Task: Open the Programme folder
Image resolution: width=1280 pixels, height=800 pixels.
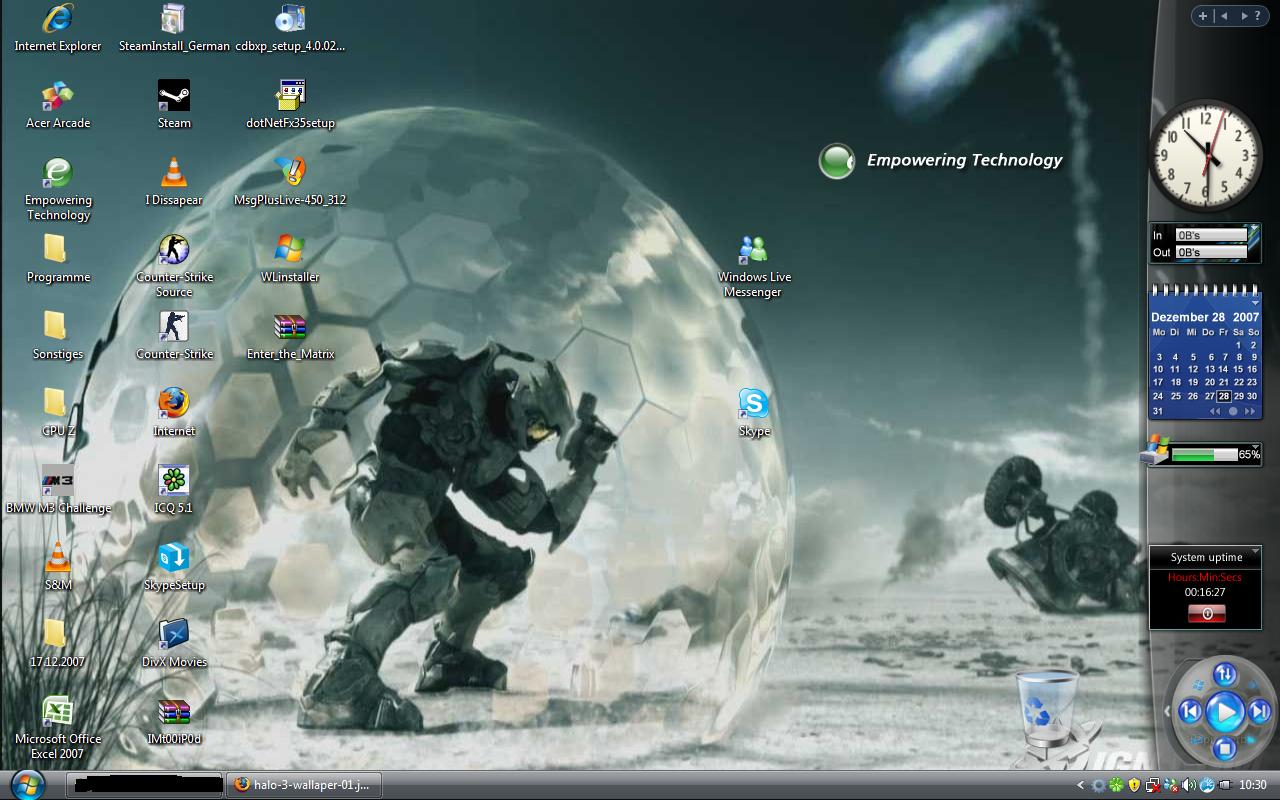Action: click(57, 259)
